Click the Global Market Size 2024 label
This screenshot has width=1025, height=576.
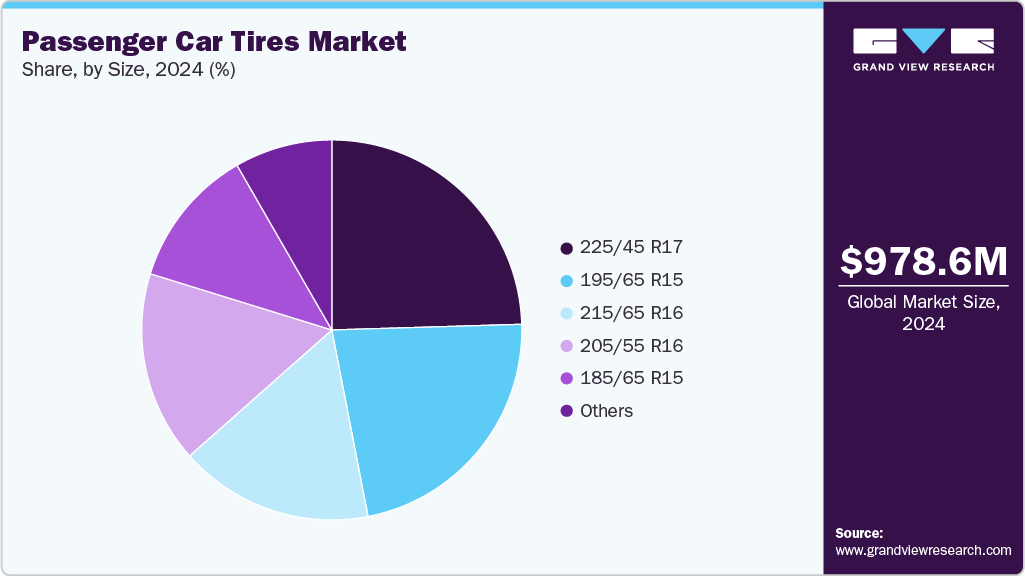pos(922,313)
